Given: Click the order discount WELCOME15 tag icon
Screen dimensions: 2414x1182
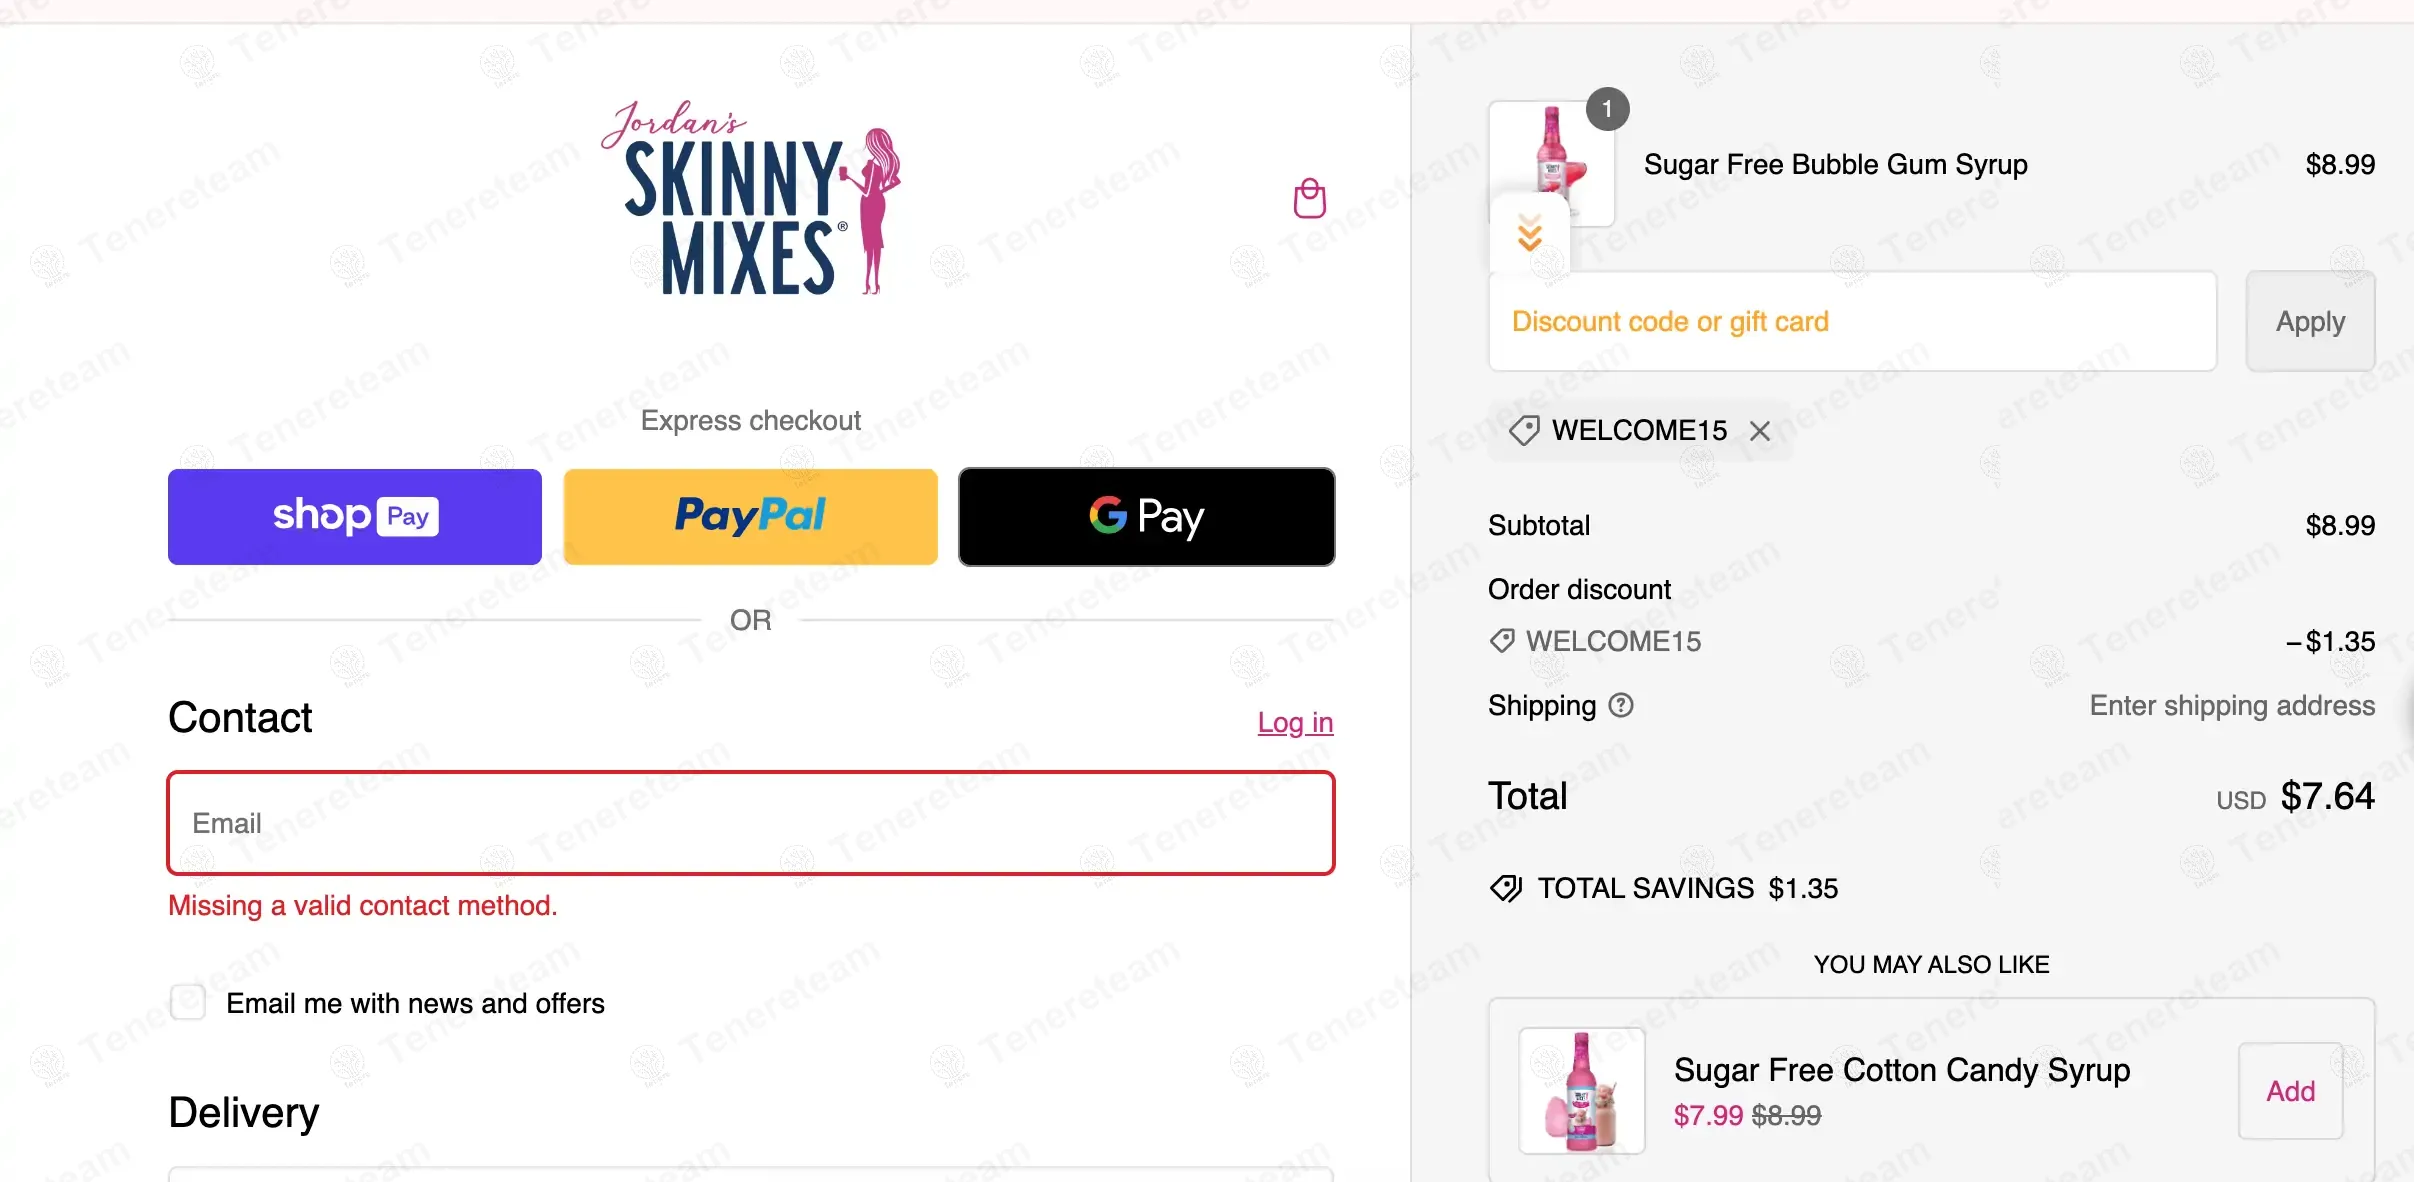Looking at the screenshot, I should (x=1501, y=641).
